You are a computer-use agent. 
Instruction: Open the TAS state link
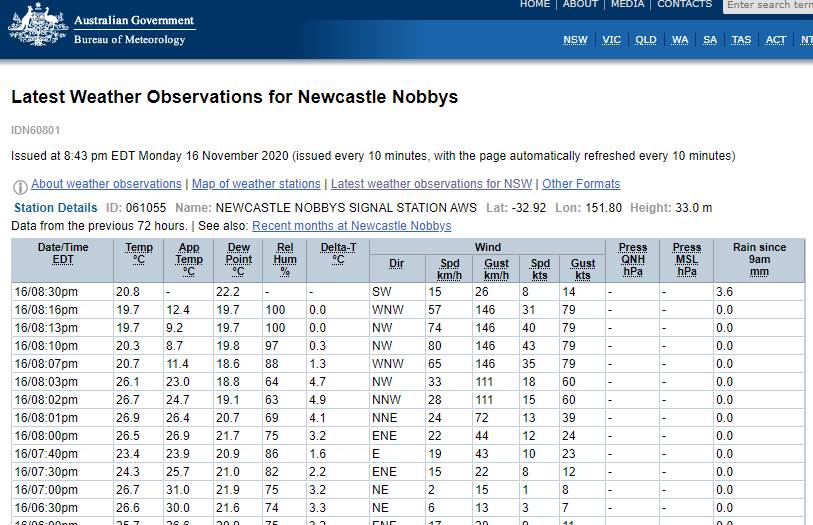click(x=741, y=40)
